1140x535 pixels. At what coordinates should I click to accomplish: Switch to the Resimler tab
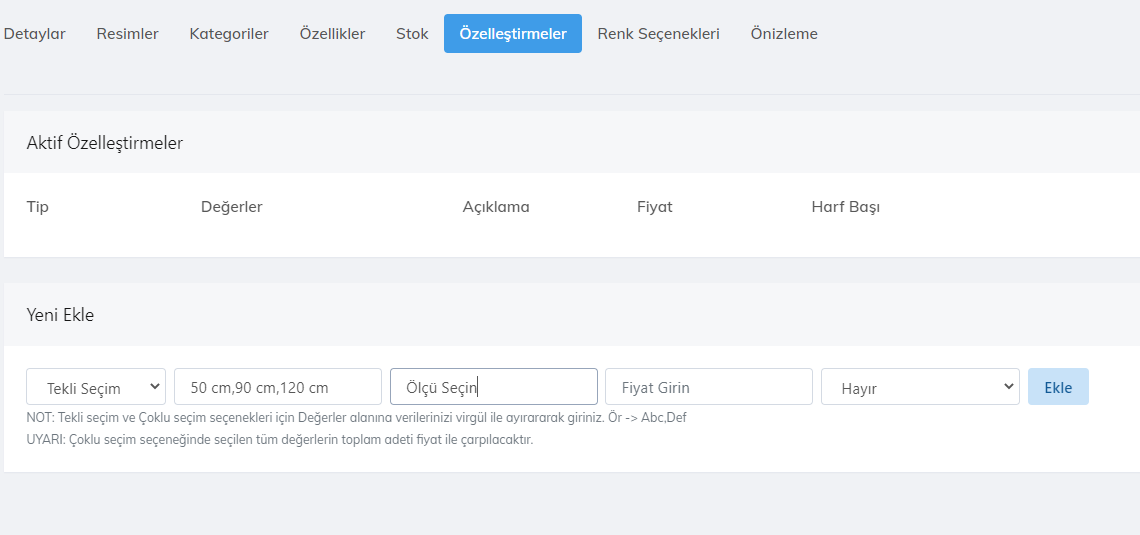point(127,34)
